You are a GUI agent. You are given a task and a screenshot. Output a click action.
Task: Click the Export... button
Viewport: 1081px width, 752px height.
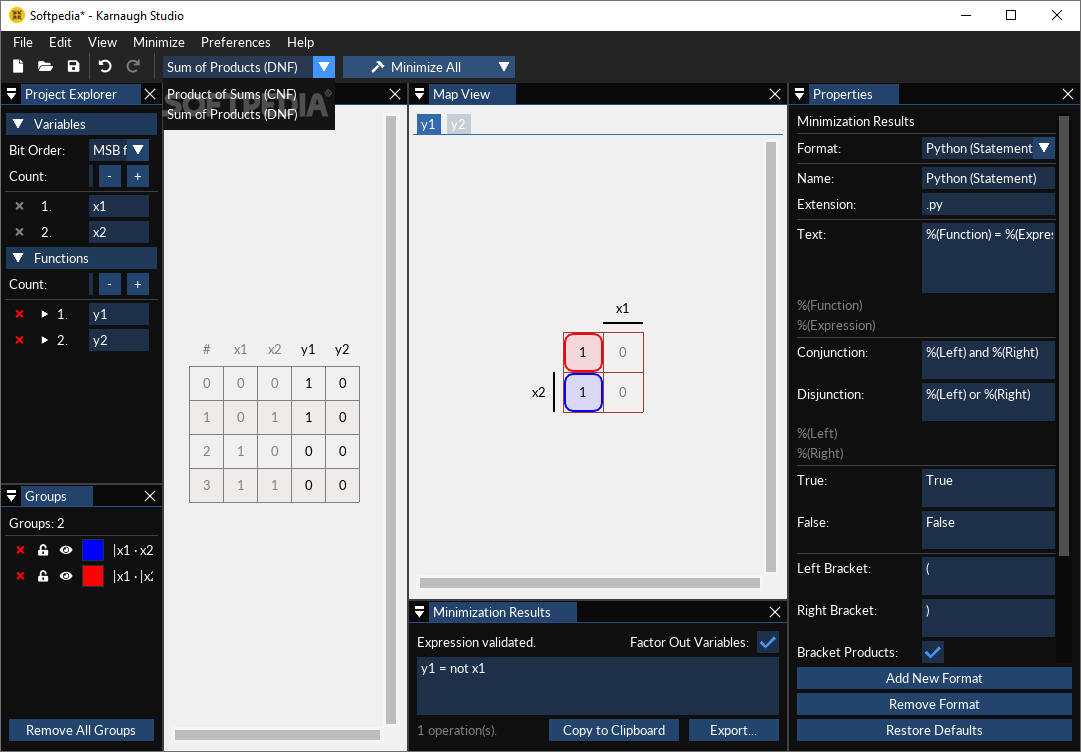pyautogui.click(x=734, y=730)
